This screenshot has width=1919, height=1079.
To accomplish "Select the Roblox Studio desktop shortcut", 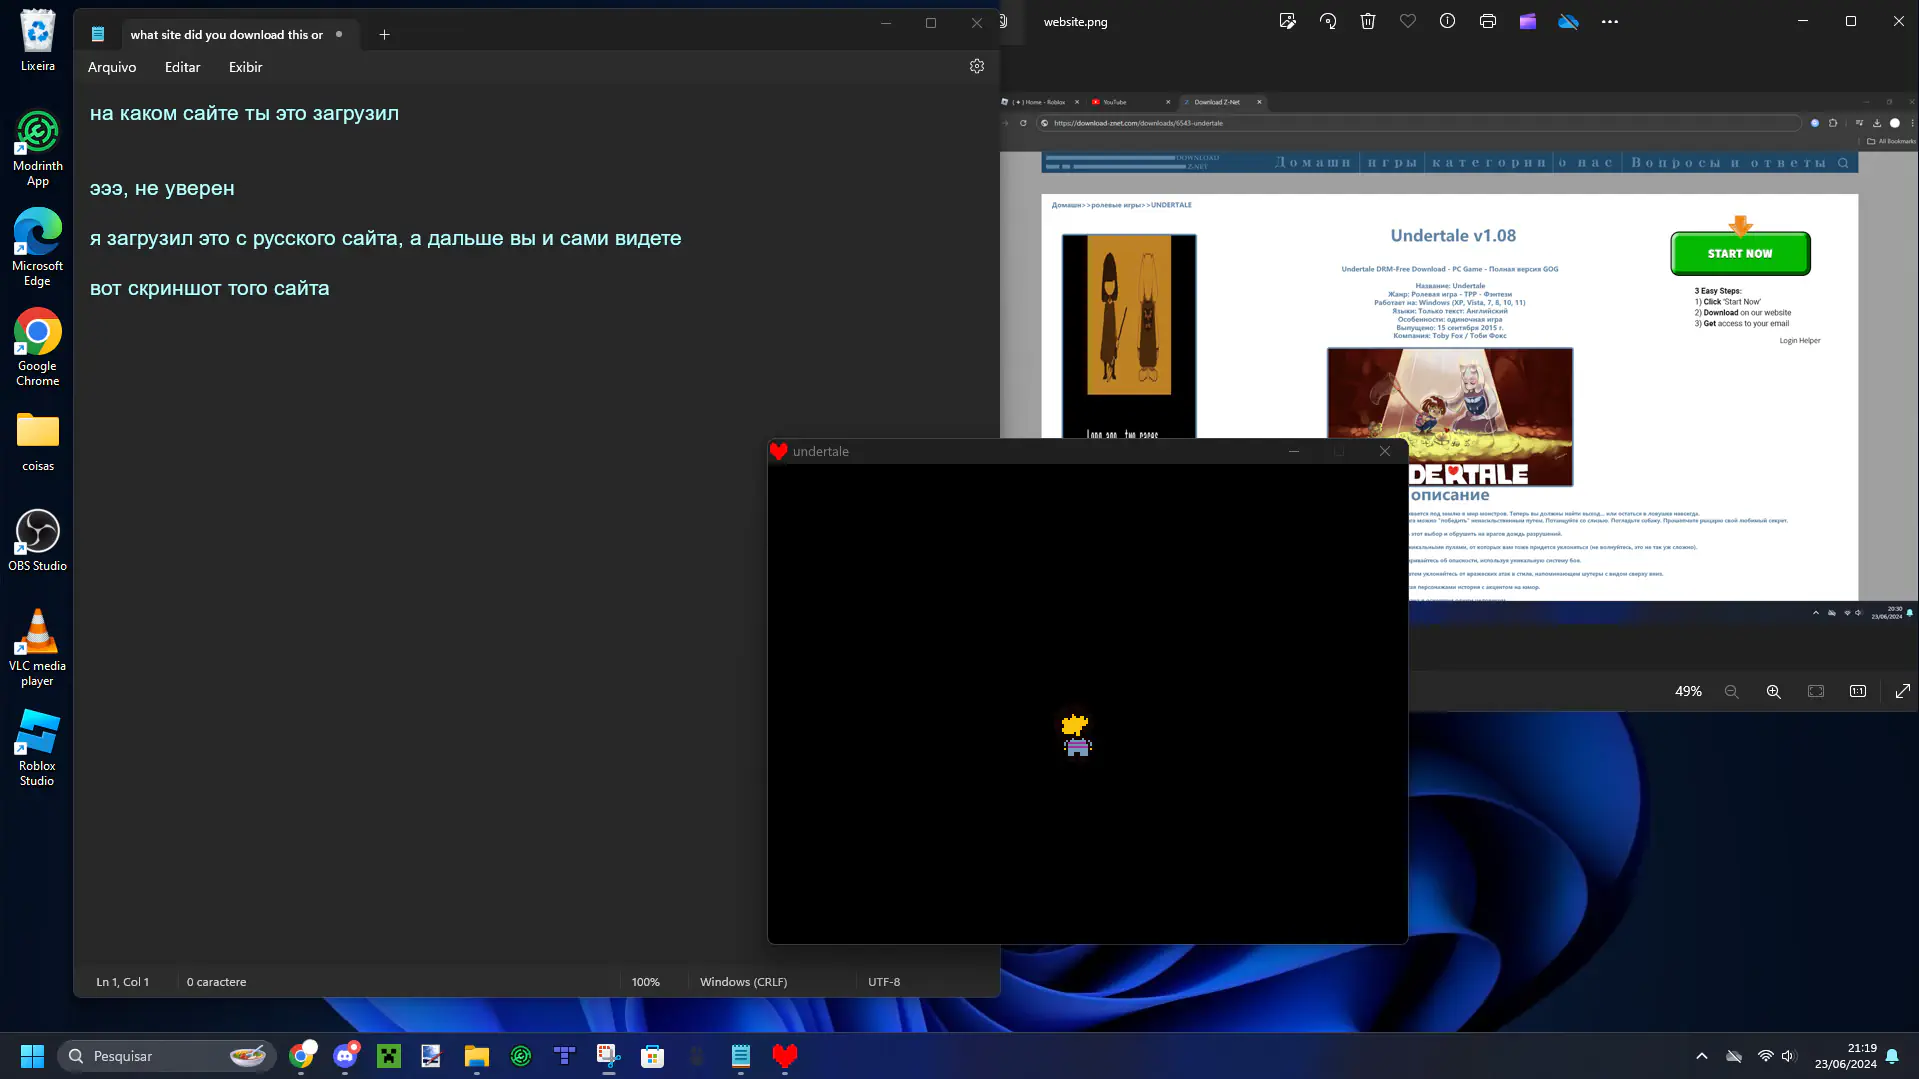I will (x=38, y=747).
